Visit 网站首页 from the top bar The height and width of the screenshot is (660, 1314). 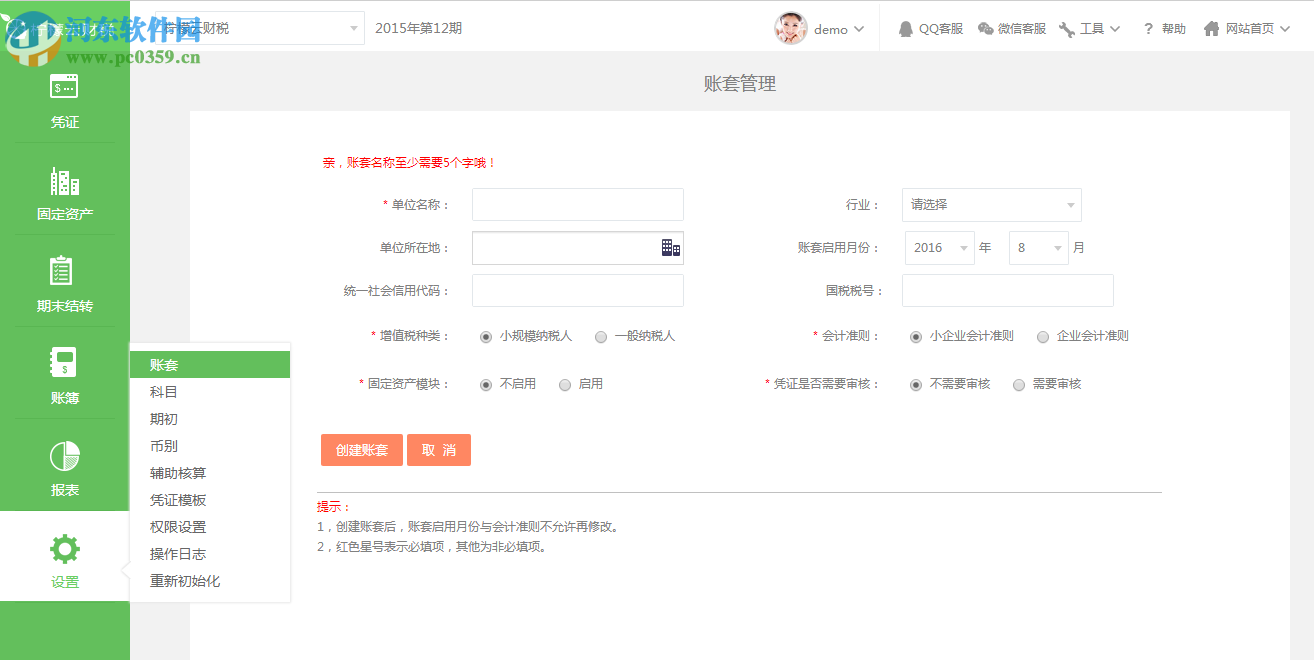tap(1246, 28)
